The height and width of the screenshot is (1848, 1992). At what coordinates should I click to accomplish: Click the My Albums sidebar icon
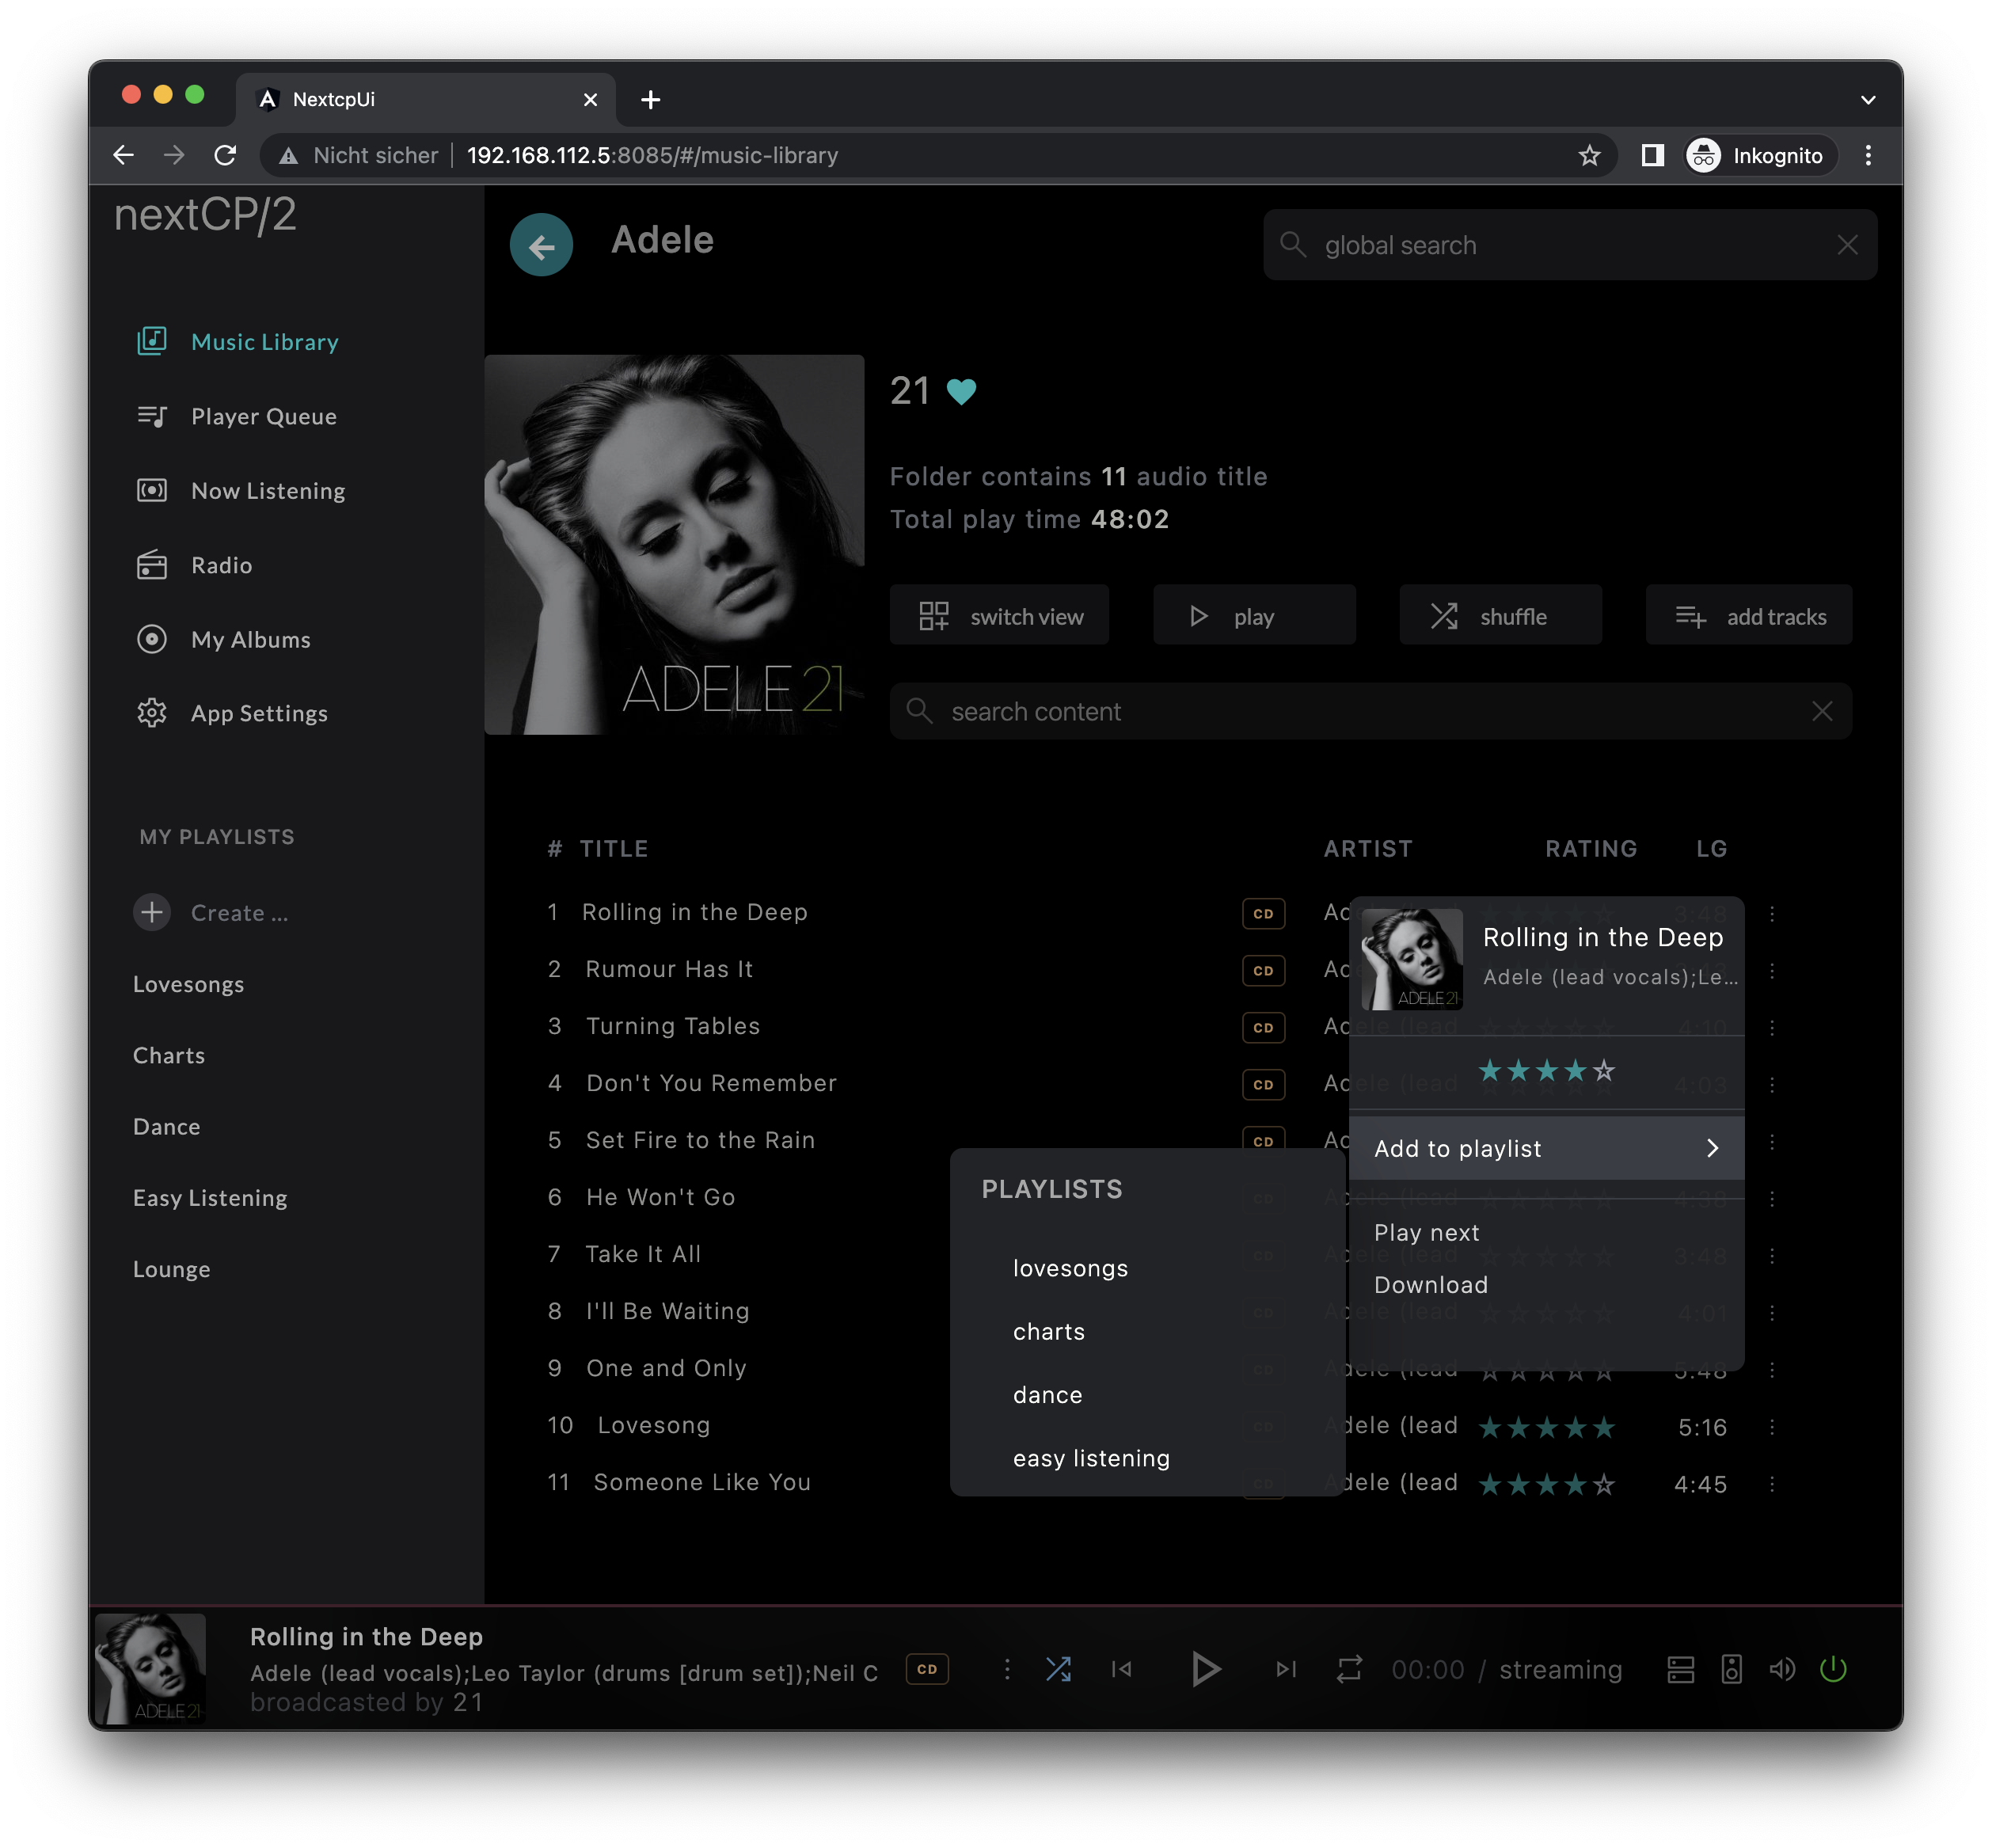coord(154,637)
